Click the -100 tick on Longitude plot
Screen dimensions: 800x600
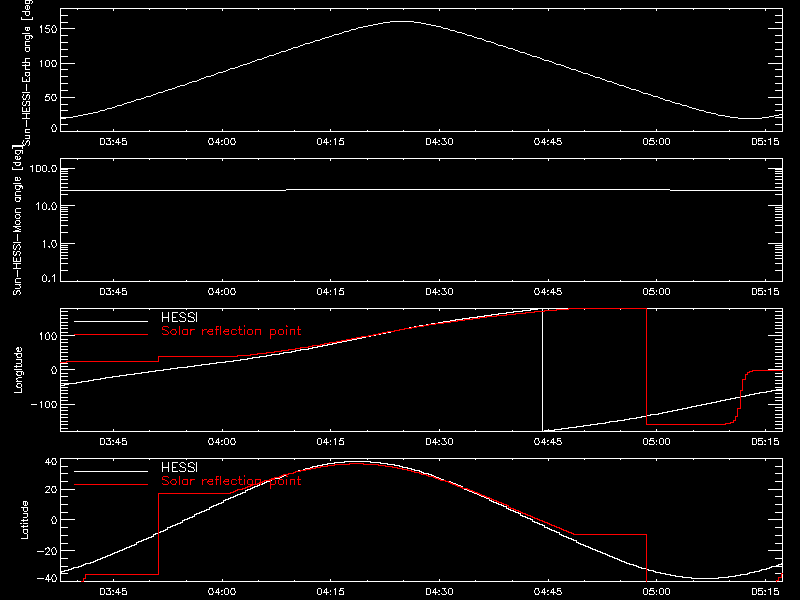pyautogui.click(x=44, y=404)
